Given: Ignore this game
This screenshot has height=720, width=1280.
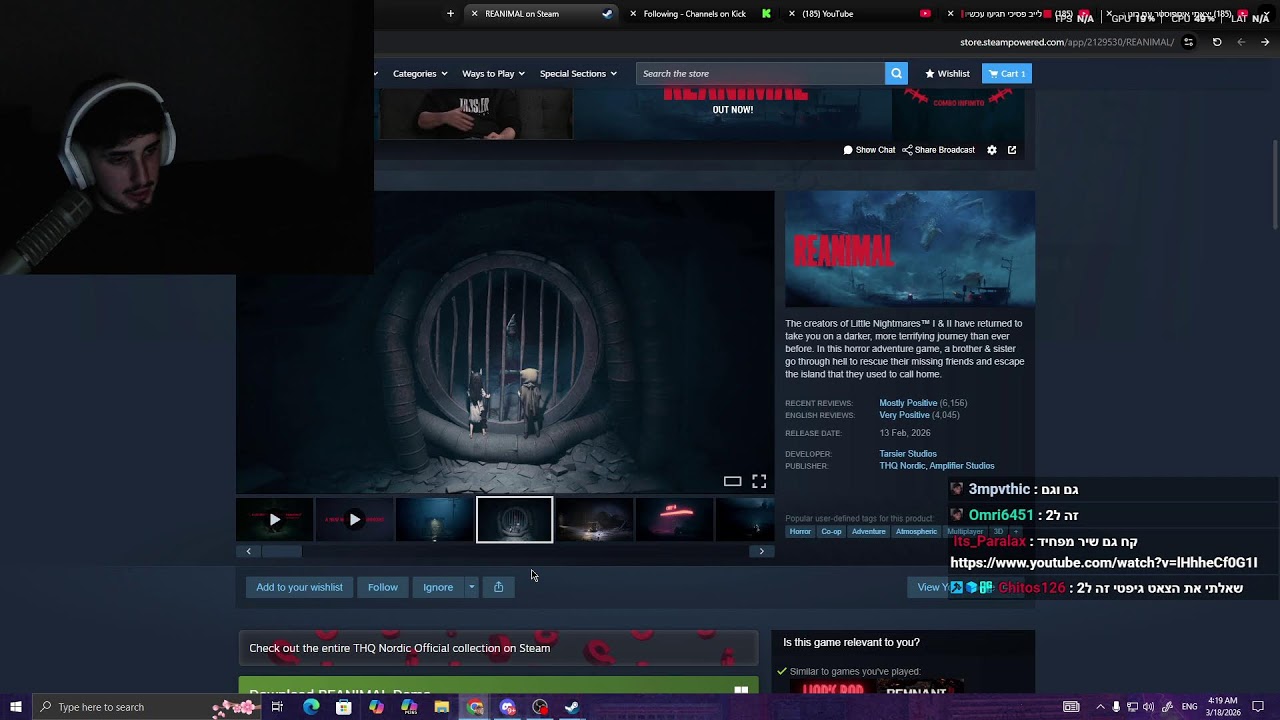Looking at the screenshot, I should [x=438, y=587].
